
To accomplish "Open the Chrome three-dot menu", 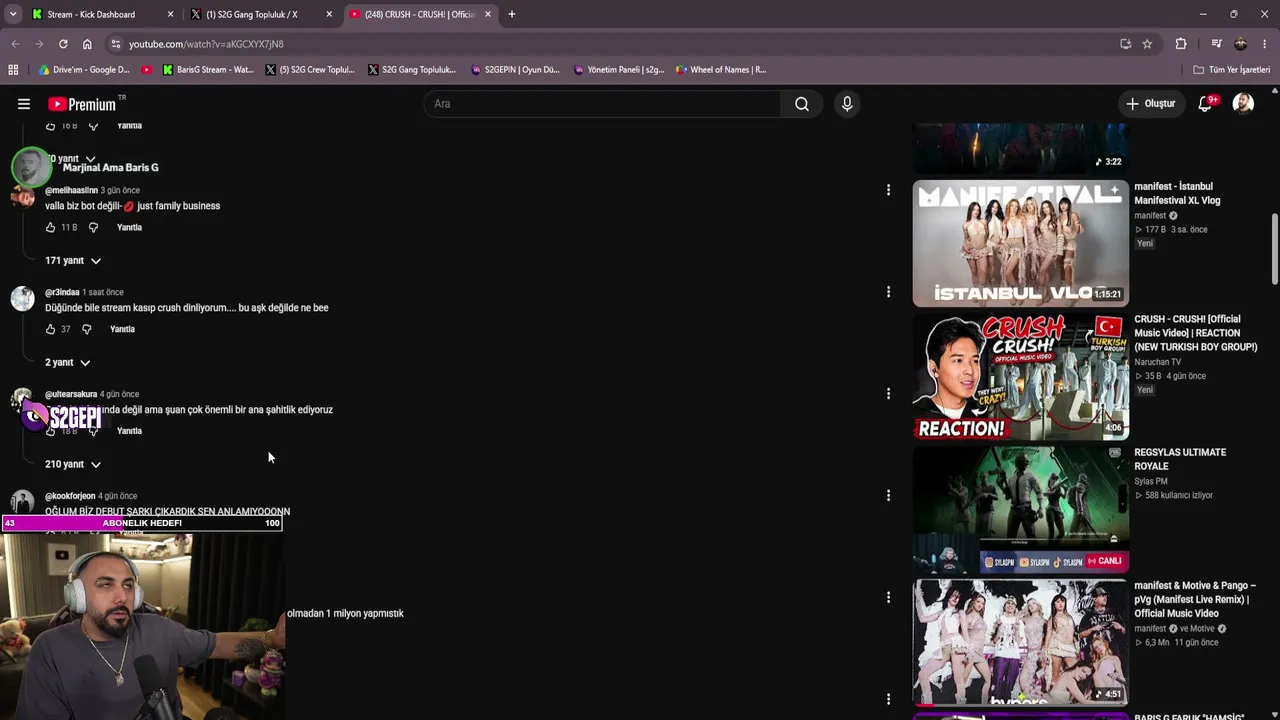I will [1265, 44].
